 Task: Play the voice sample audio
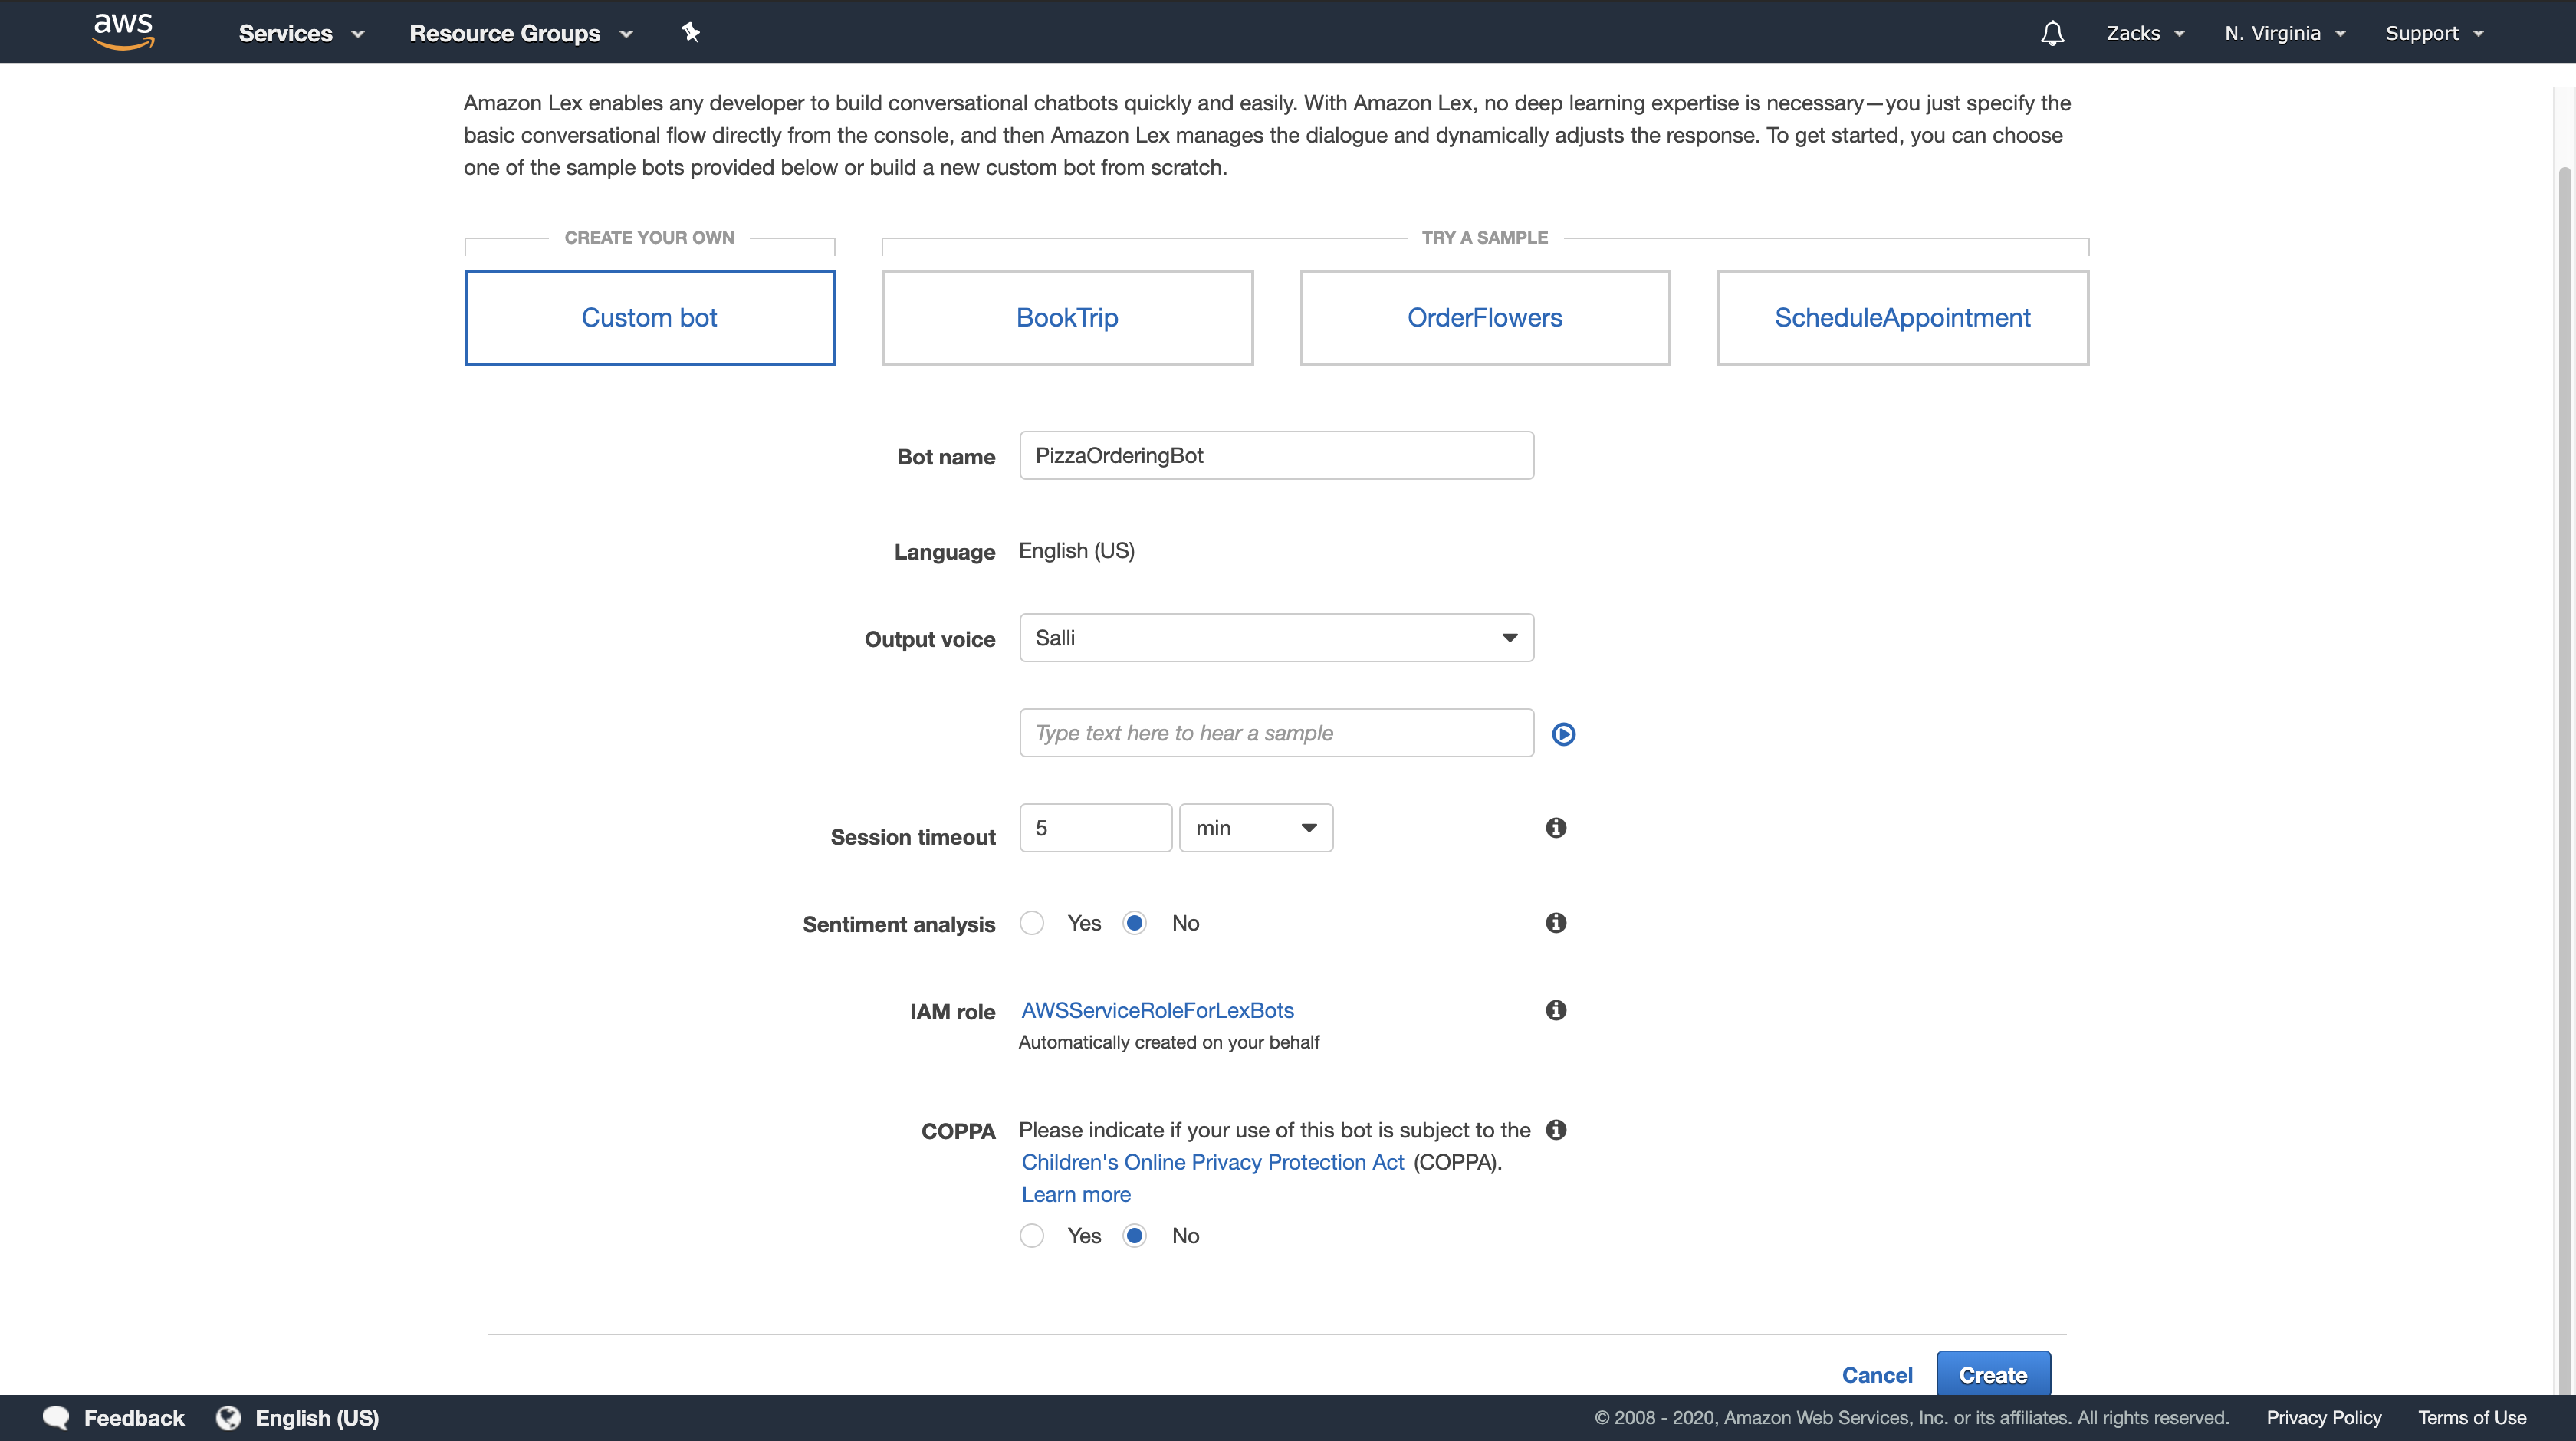pyautogui.click(x=1563, y=734)
